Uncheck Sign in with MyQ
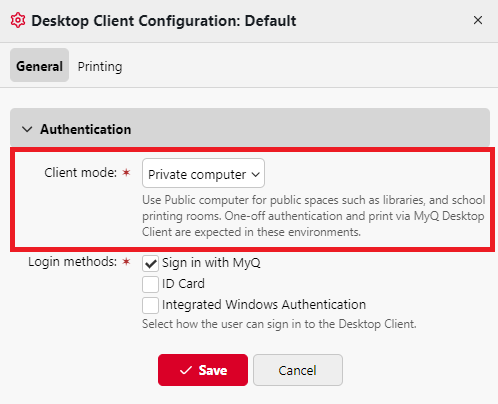Screen dimensions: 498x404 [150, 263]
